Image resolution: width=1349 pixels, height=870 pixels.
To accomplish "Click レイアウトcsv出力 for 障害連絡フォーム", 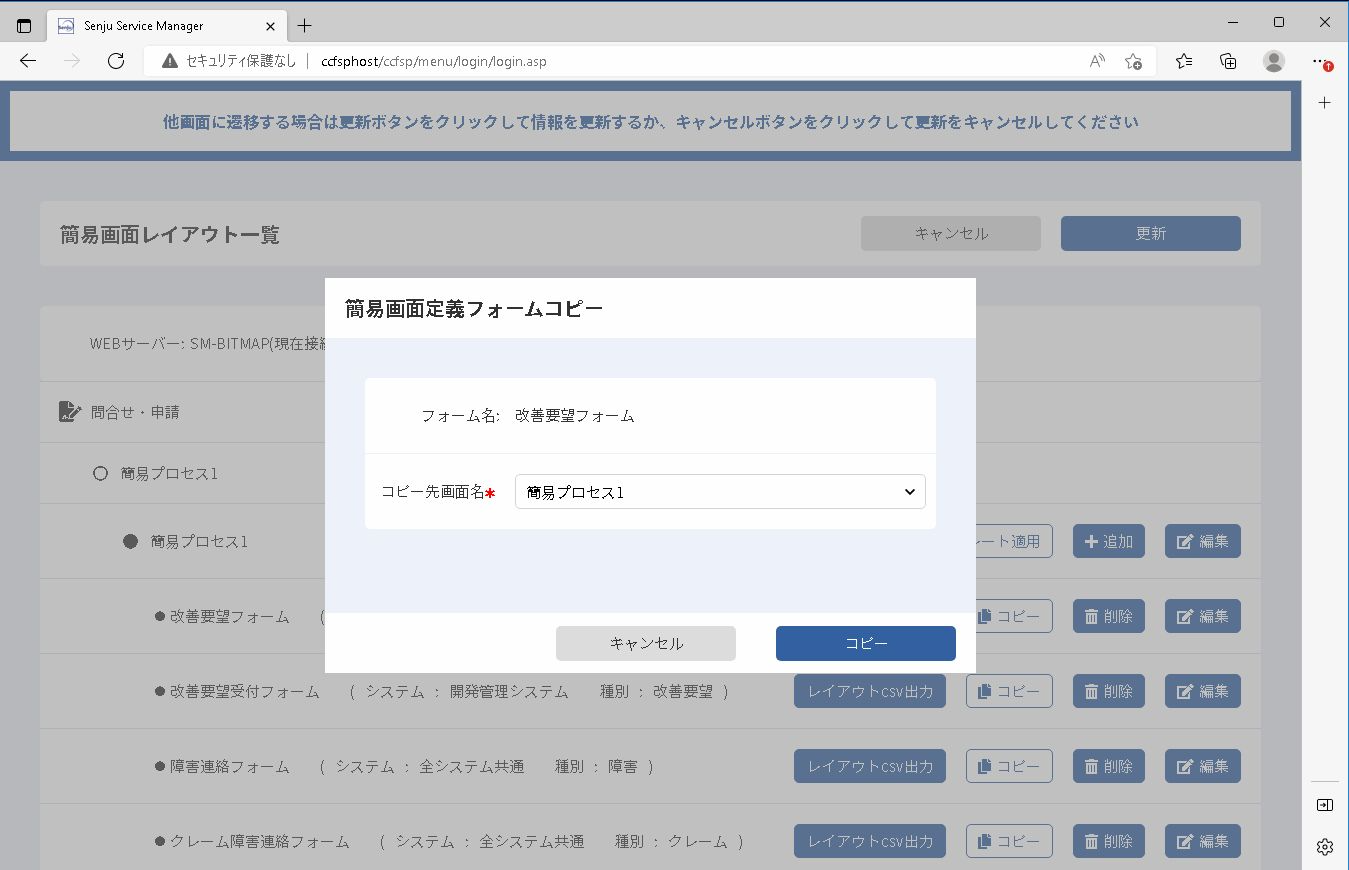I will (x=870, y=766).
